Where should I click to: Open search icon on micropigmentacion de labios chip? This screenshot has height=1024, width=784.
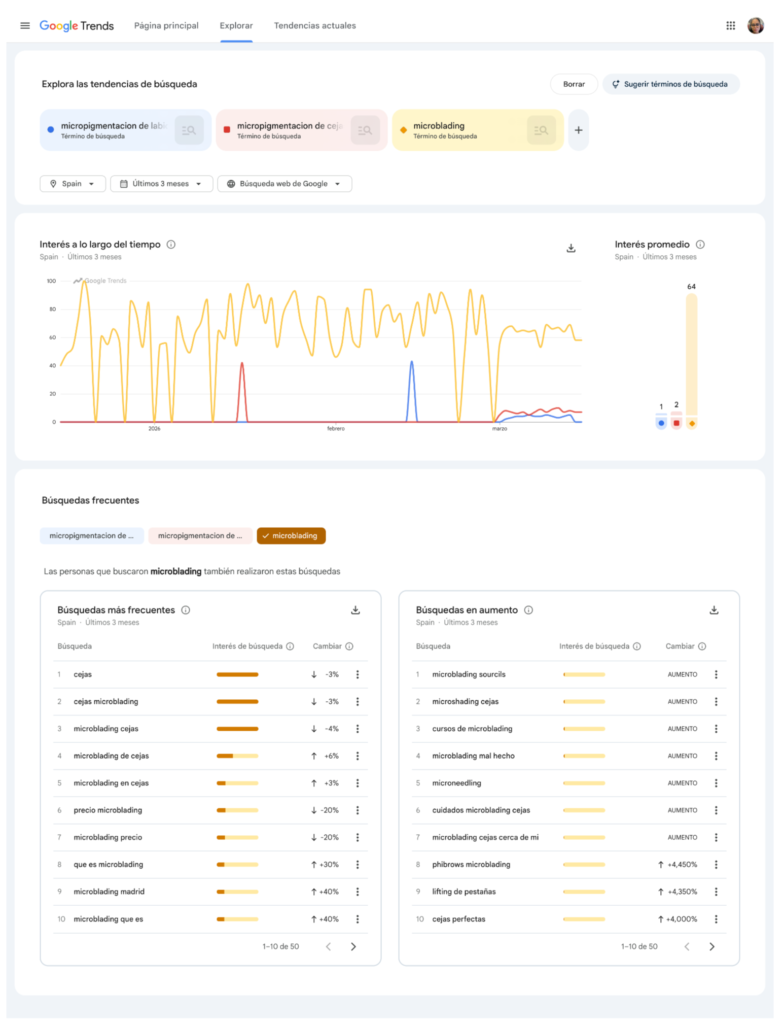(x=189, y=130)
